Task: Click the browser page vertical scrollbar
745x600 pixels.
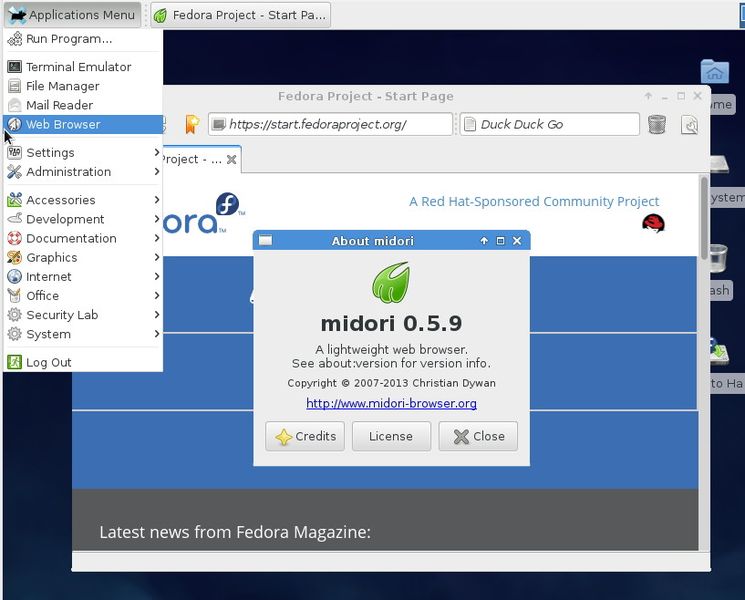Action: (x=704, y=218)
